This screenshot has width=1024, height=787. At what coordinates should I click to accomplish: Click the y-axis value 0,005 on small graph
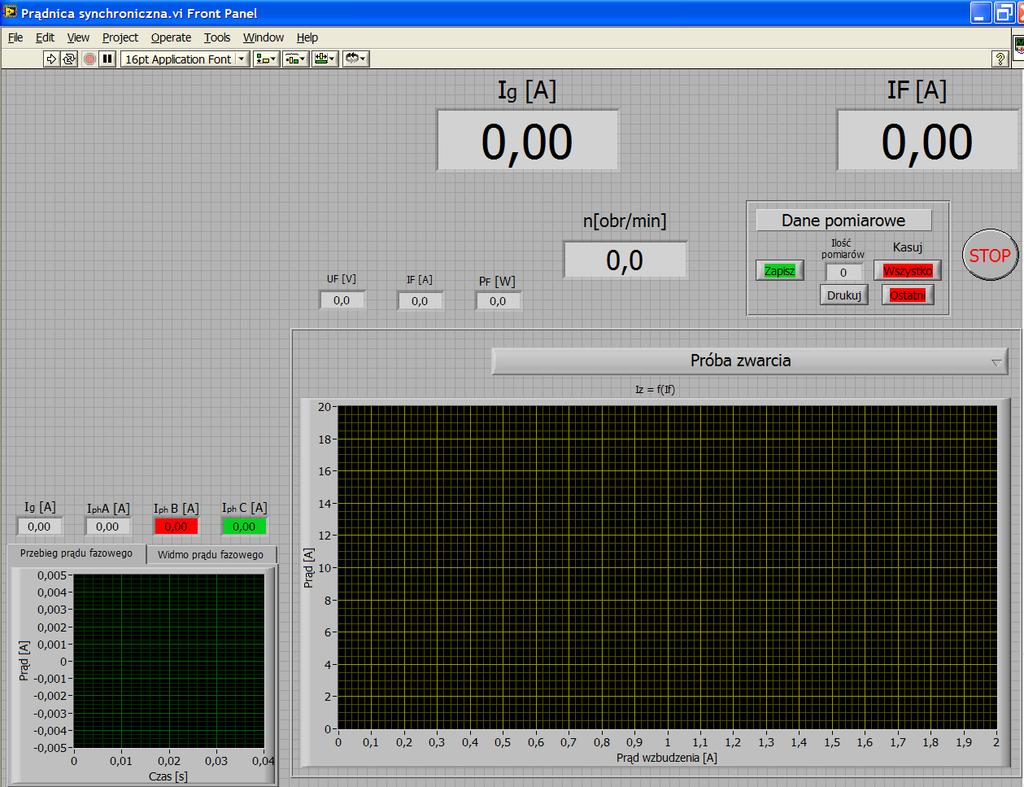[x=52, y=575]
